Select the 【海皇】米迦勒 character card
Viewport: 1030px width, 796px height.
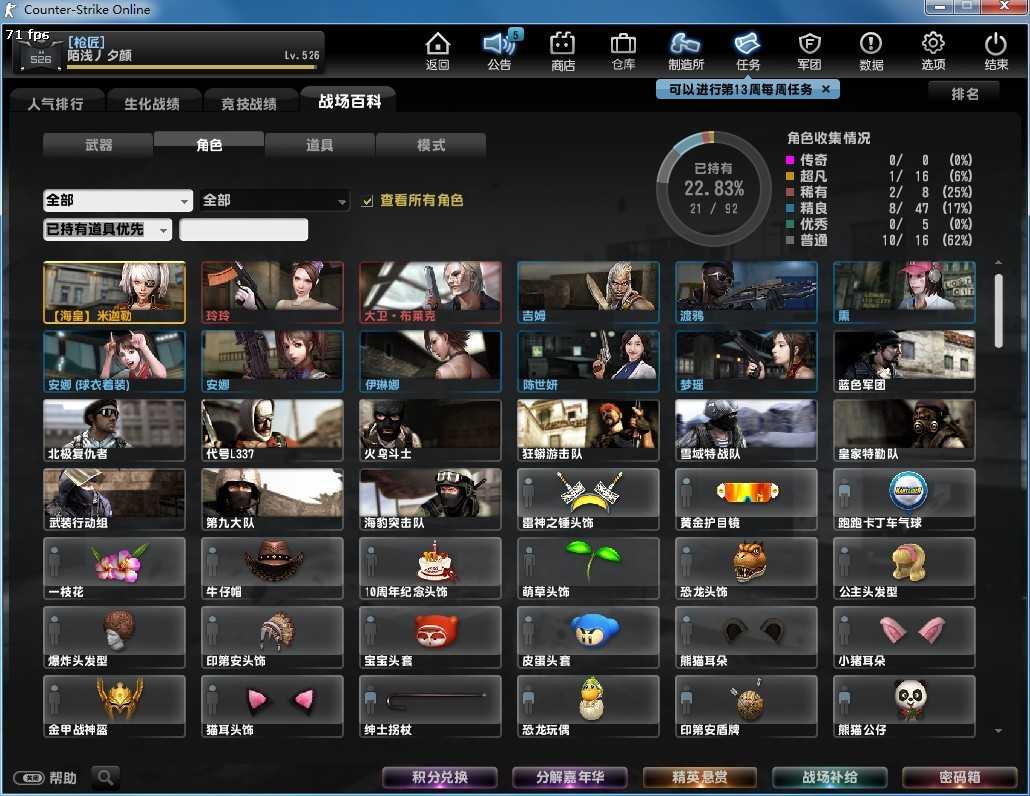114,292
